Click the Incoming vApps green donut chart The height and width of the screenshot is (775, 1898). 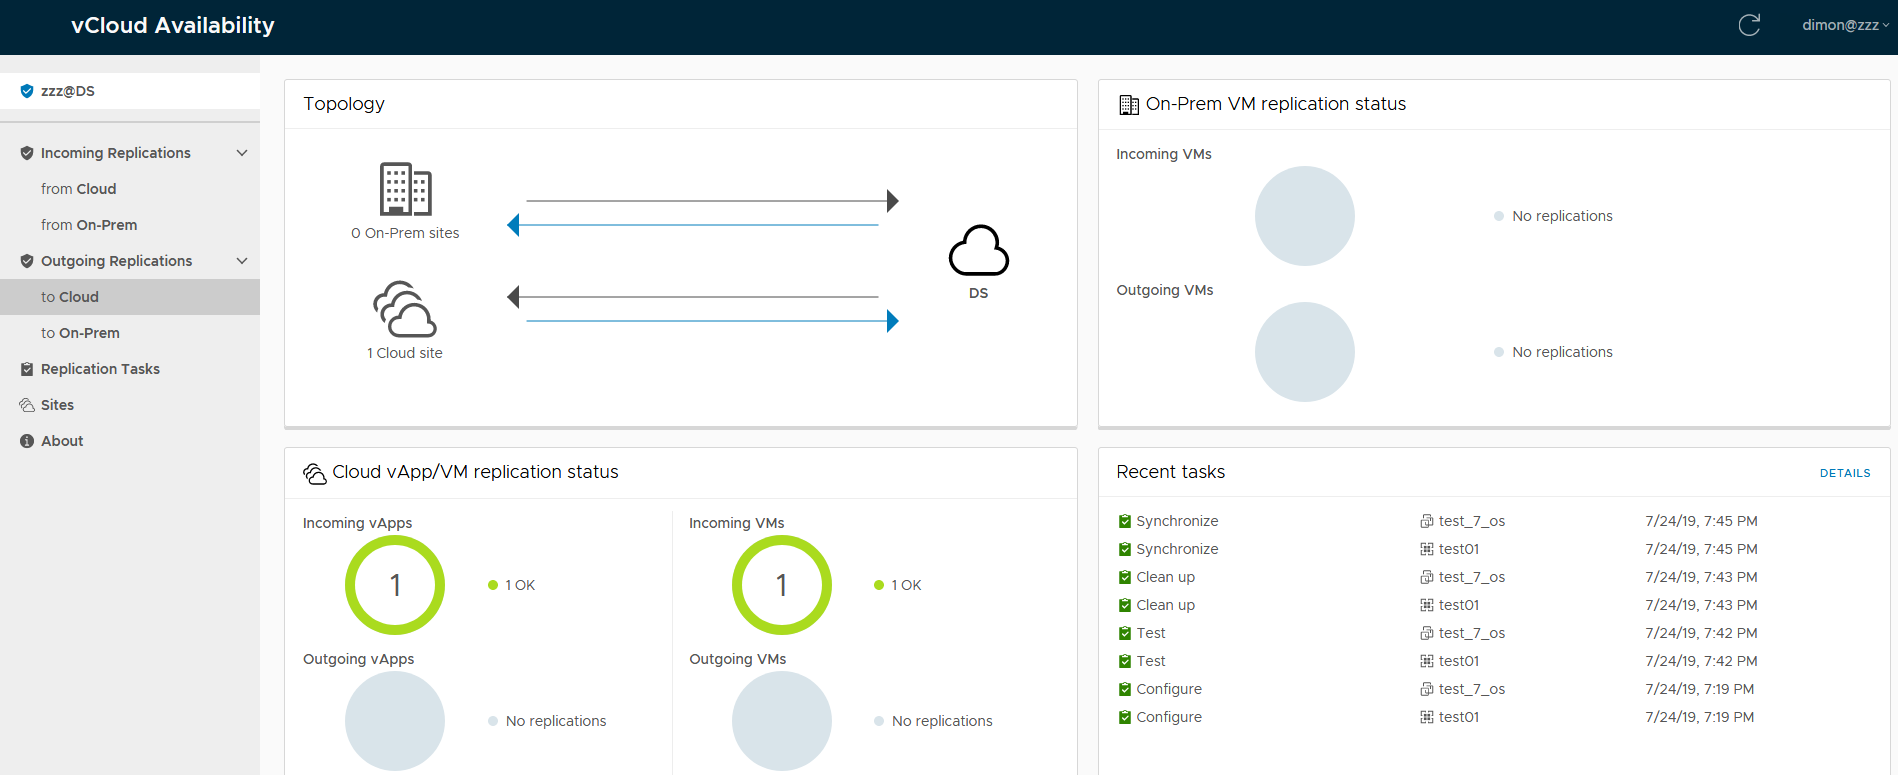[395, 585]
